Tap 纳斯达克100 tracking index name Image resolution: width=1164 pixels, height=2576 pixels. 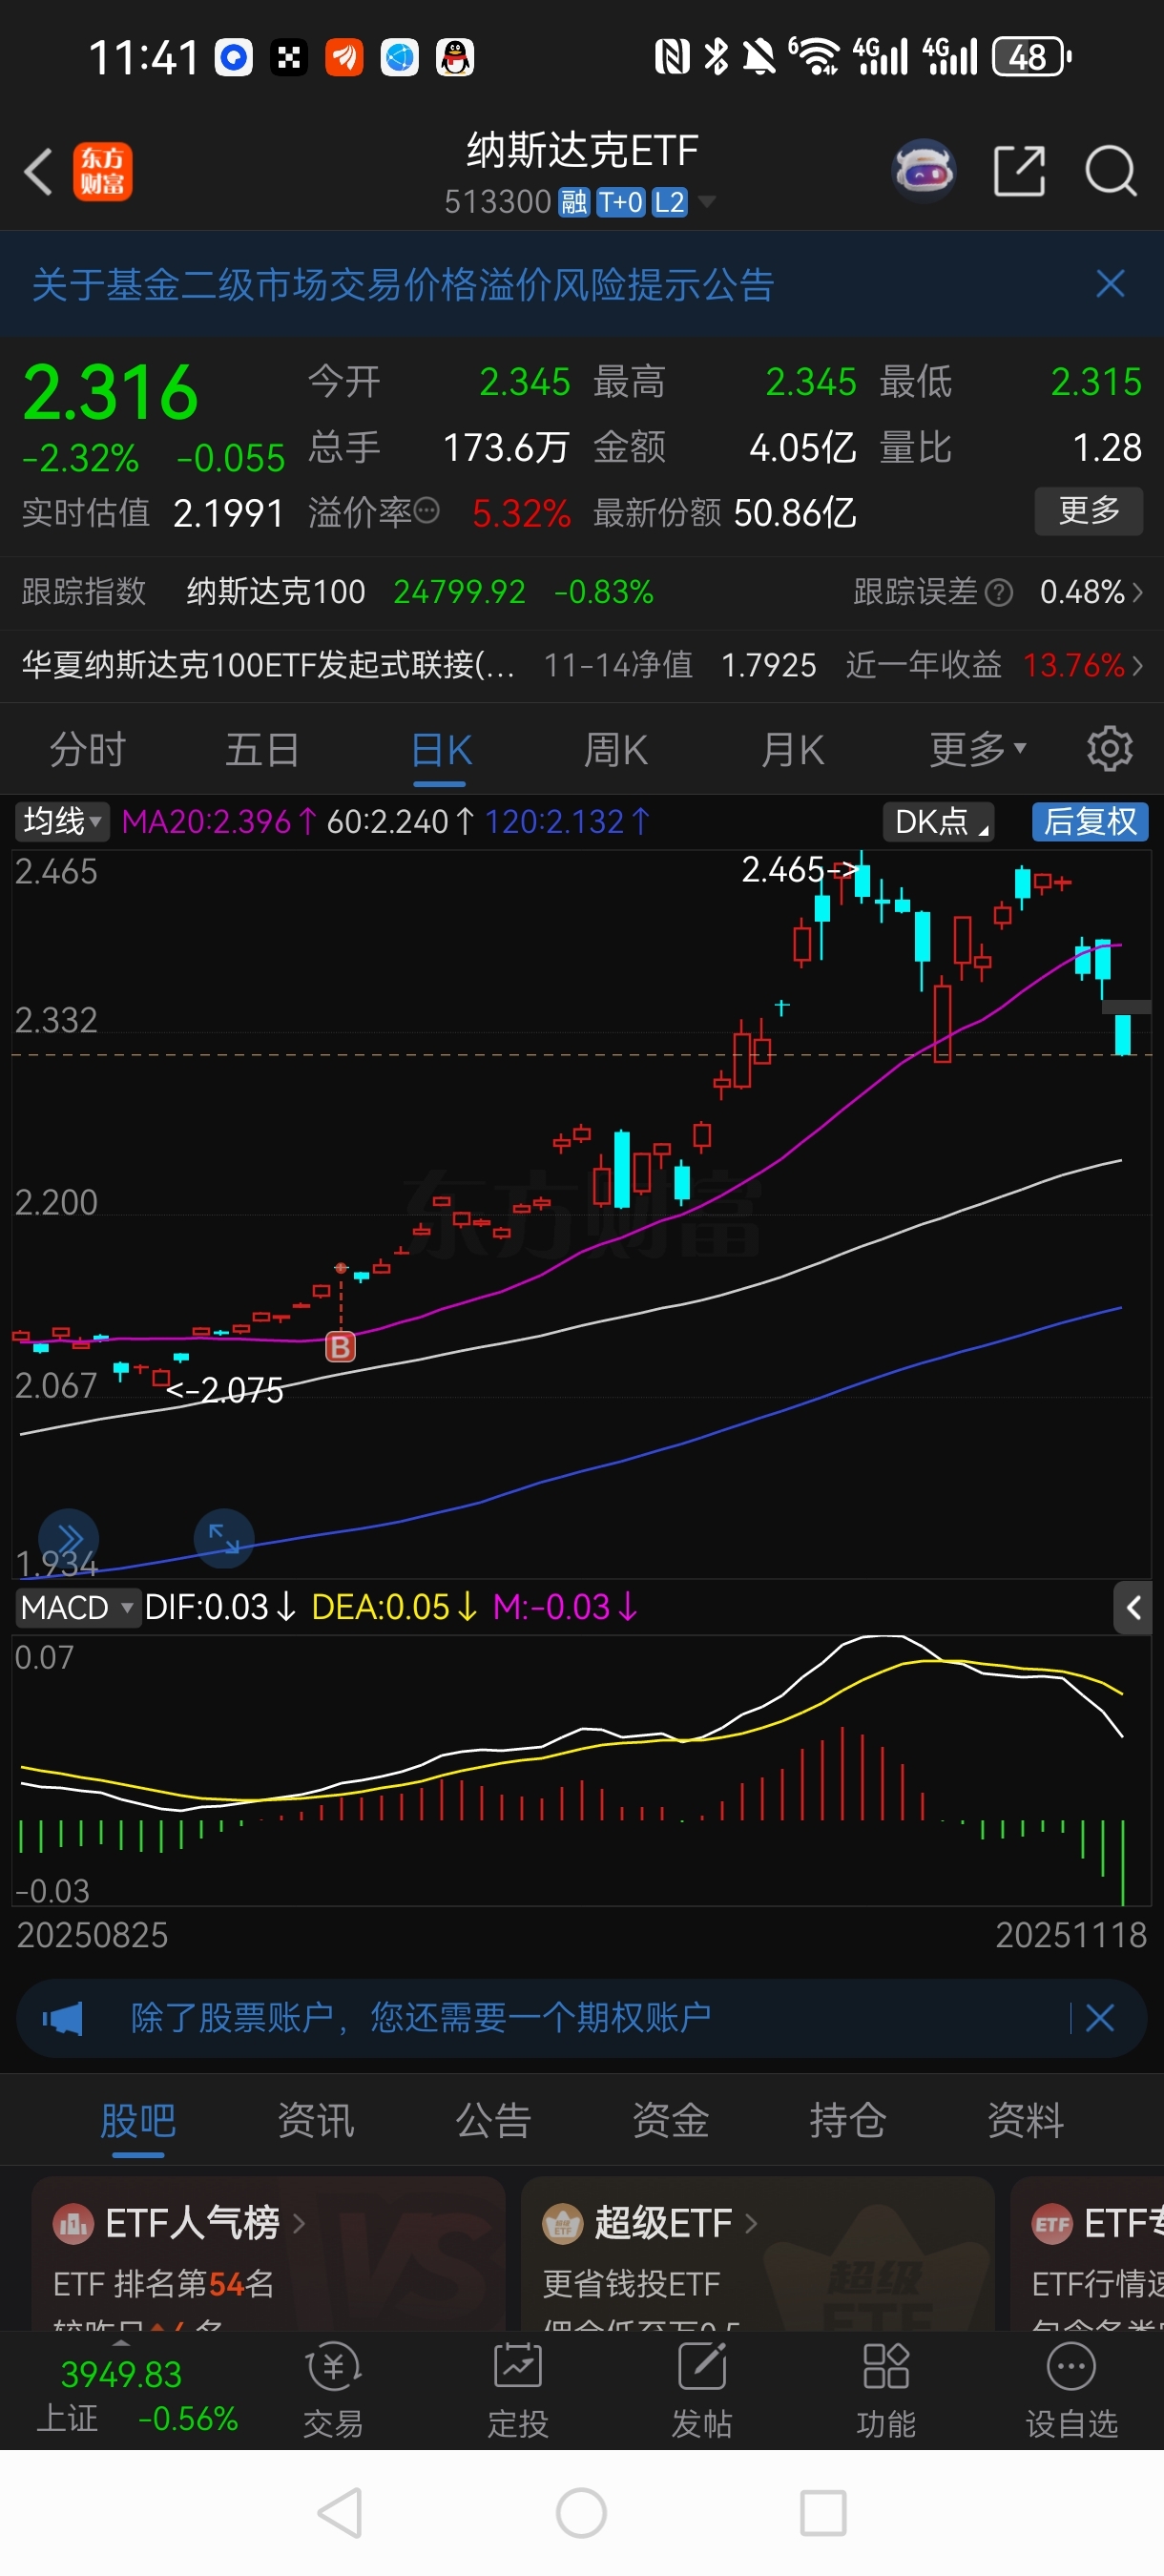276,592
